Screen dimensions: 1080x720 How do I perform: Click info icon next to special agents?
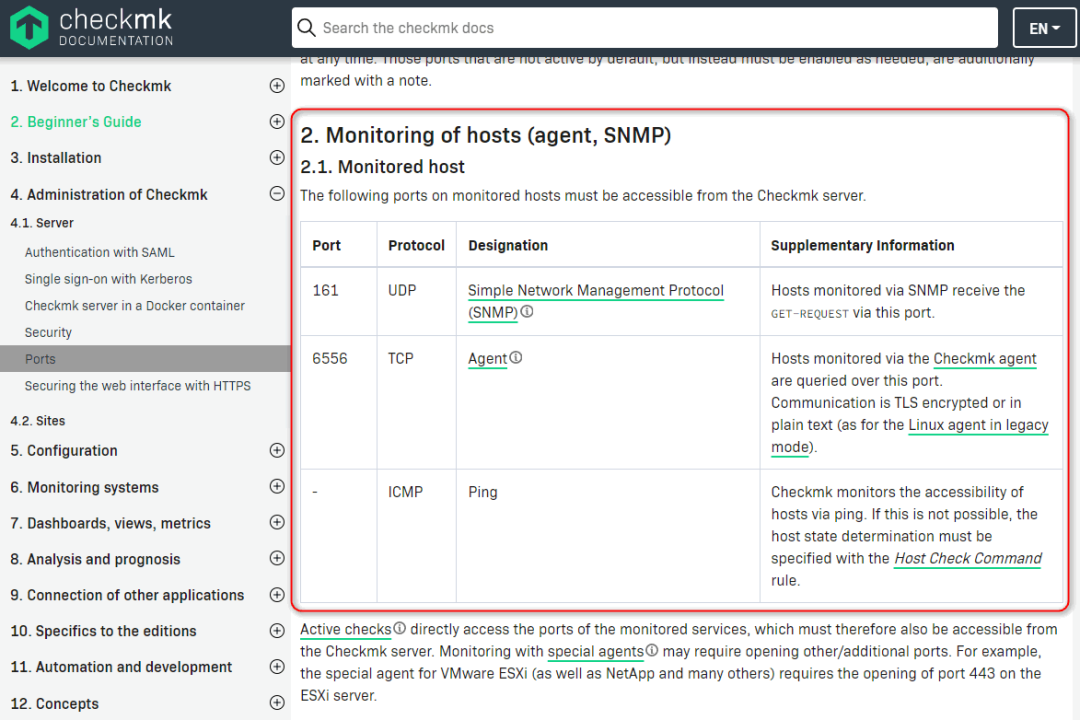click(652, 651)
